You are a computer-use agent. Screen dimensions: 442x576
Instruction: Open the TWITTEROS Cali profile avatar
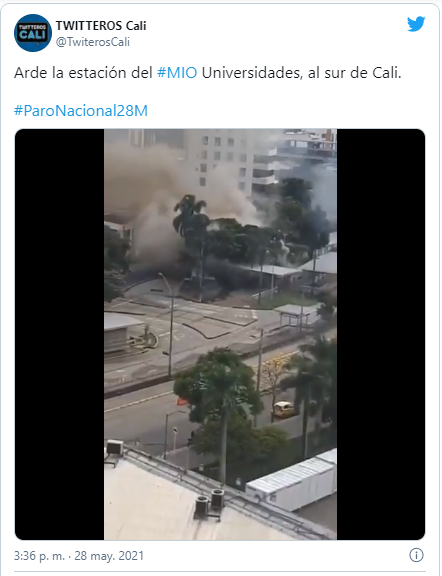pyautogui.click(x=33, y=33)
